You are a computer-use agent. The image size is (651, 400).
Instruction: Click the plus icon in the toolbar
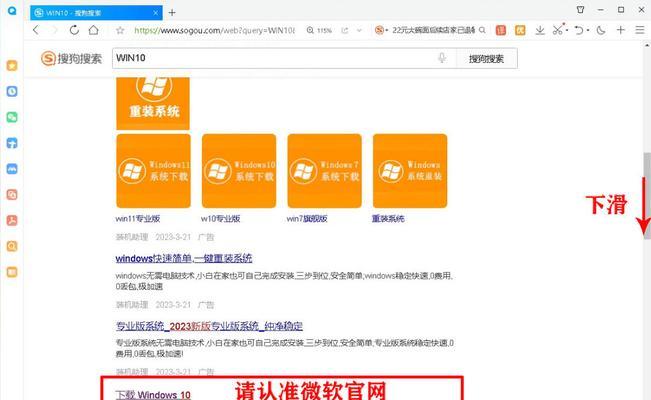(621, 30)
